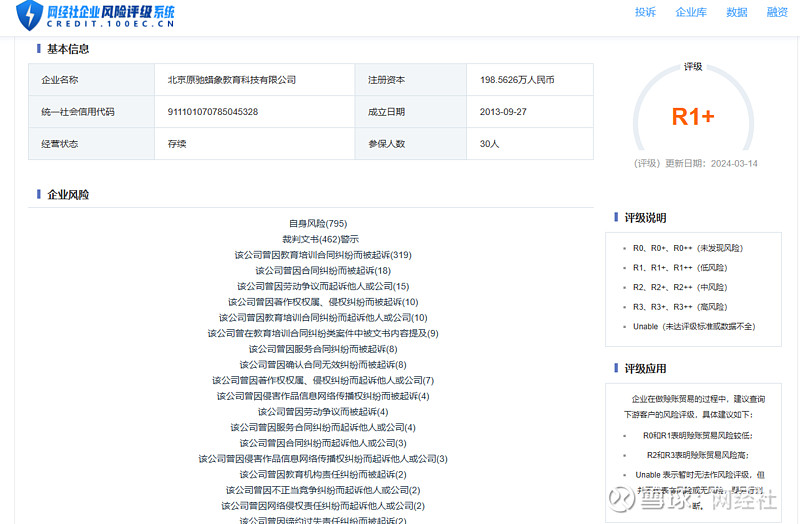Screen dimensions: 800x524
Task: Select credit code 911101070785045328
Action: click(213, 112)
